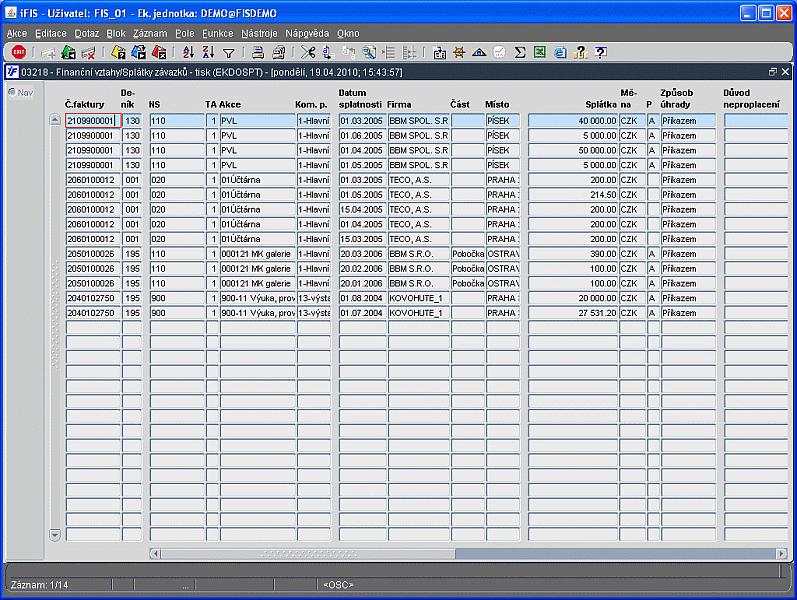This screenshot has height=600, width=797.
Task: Open the Akce menu
Action: point(17,33)
